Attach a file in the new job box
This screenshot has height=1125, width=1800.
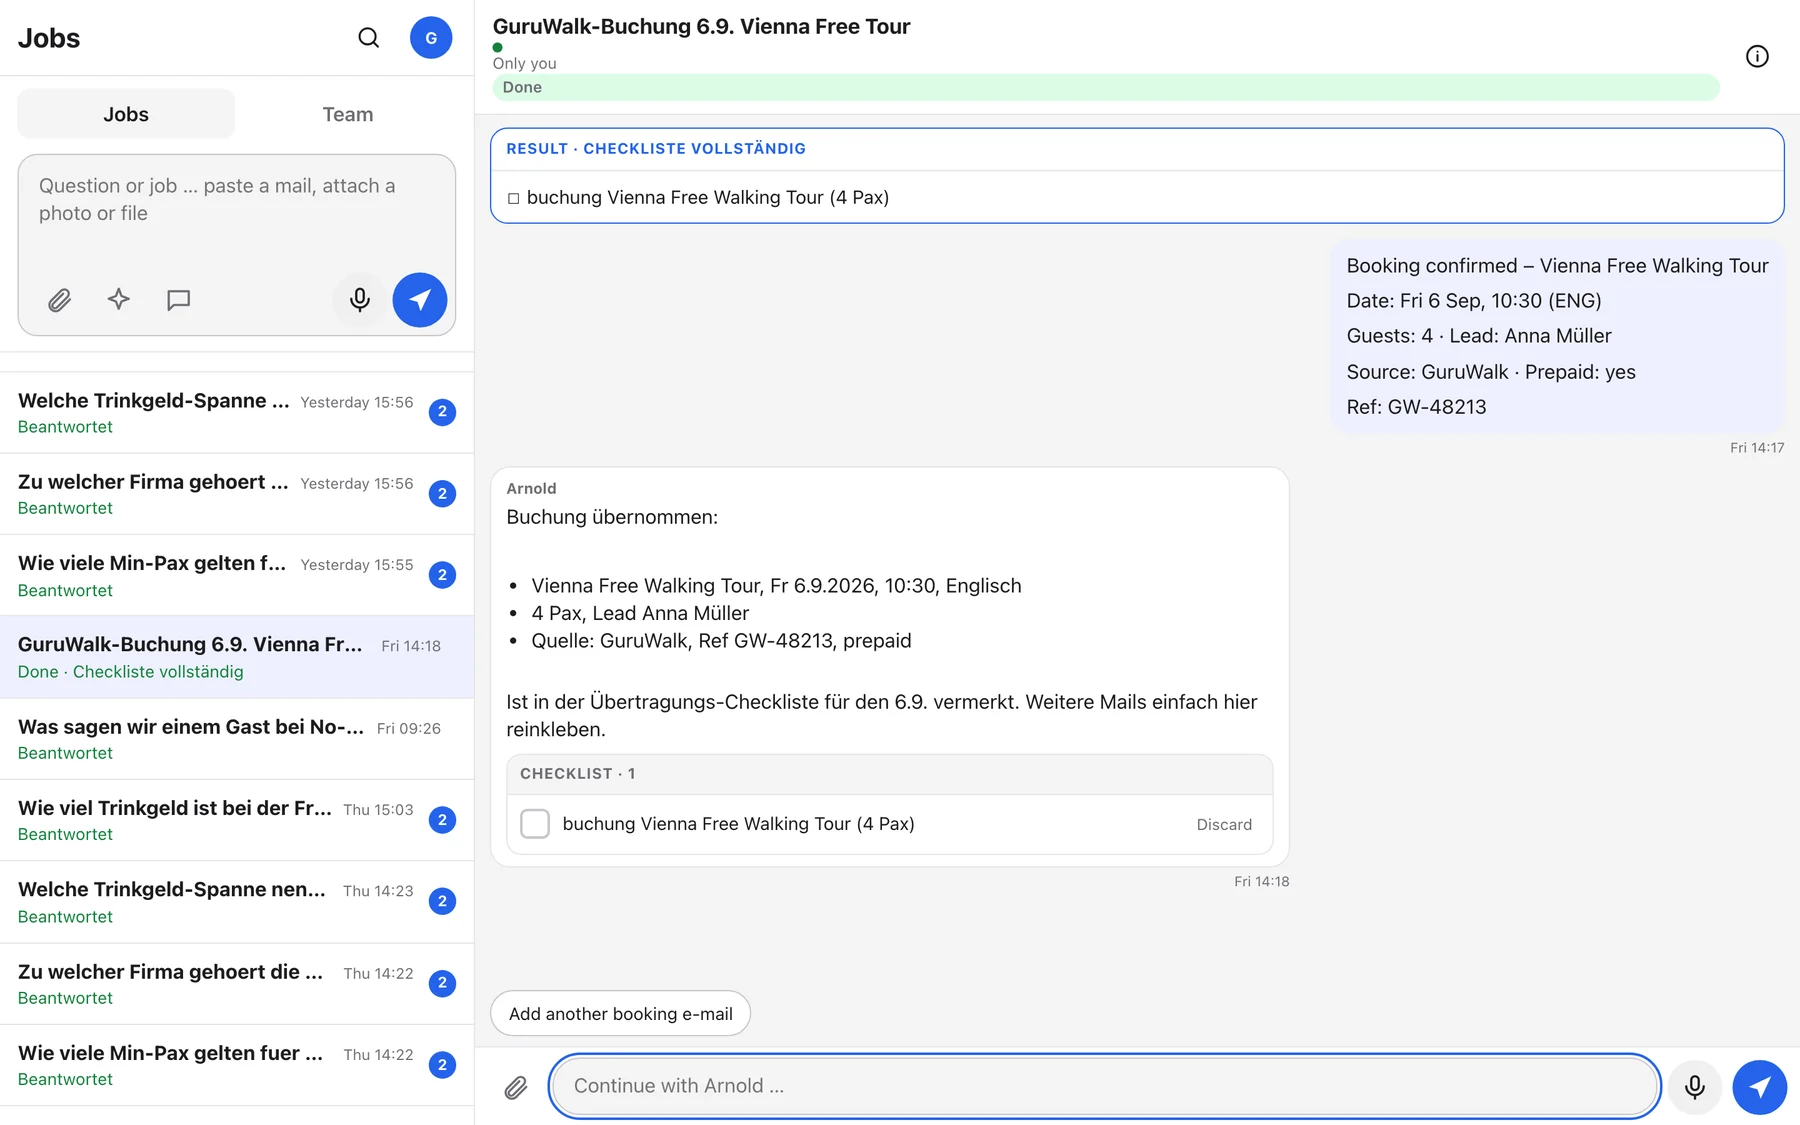tap(60, 300)
